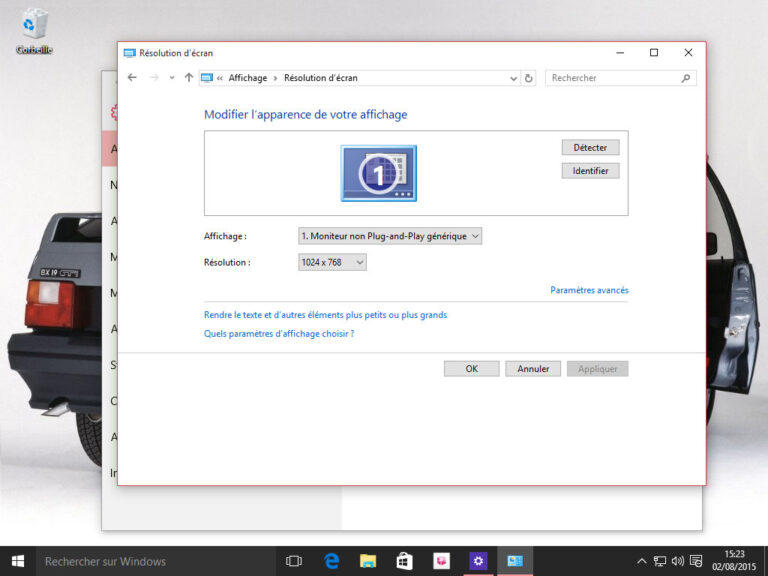Viewport: 768px width, 576px height.
Task: Click the refresh icon beside address bar
Action: 529,78
